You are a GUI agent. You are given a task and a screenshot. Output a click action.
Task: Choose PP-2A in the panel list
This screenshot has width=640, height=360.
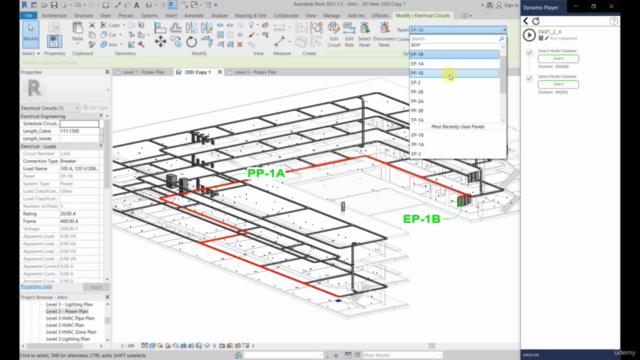(x=454, y=101)
